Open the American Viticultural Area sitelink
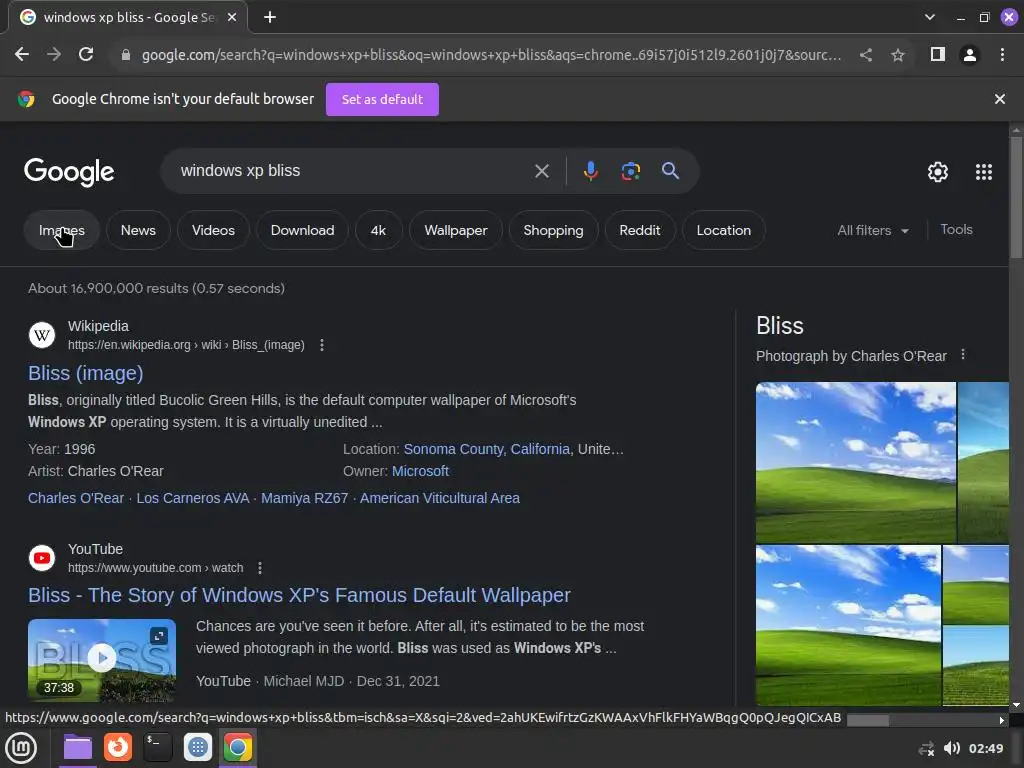The width and height of the screenshot is (1024, 768). pos(440,498)
